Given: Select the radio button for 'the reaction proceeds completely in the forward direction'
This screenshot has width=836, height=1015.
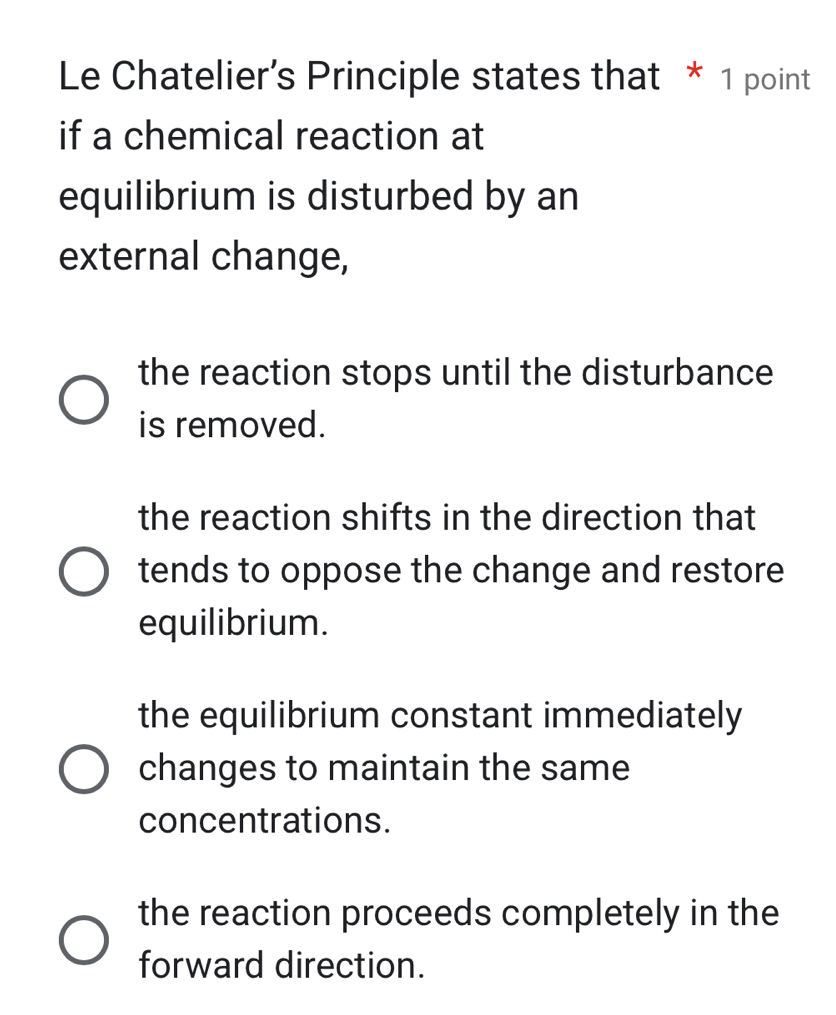Looking at the screenshot, I should (83, 940).
